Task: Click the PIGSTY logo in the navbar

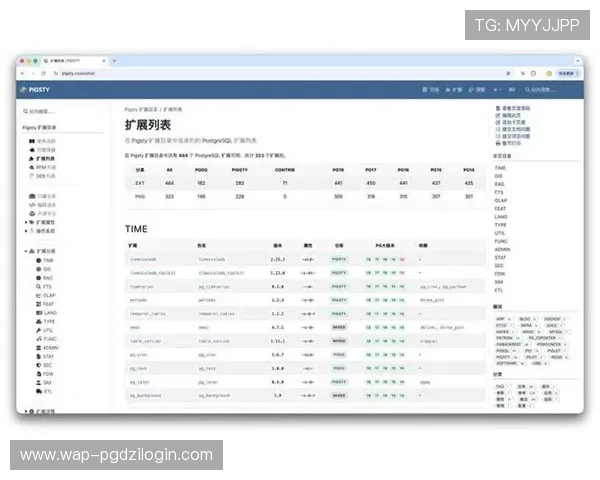Action: click(x=35, y=90)
